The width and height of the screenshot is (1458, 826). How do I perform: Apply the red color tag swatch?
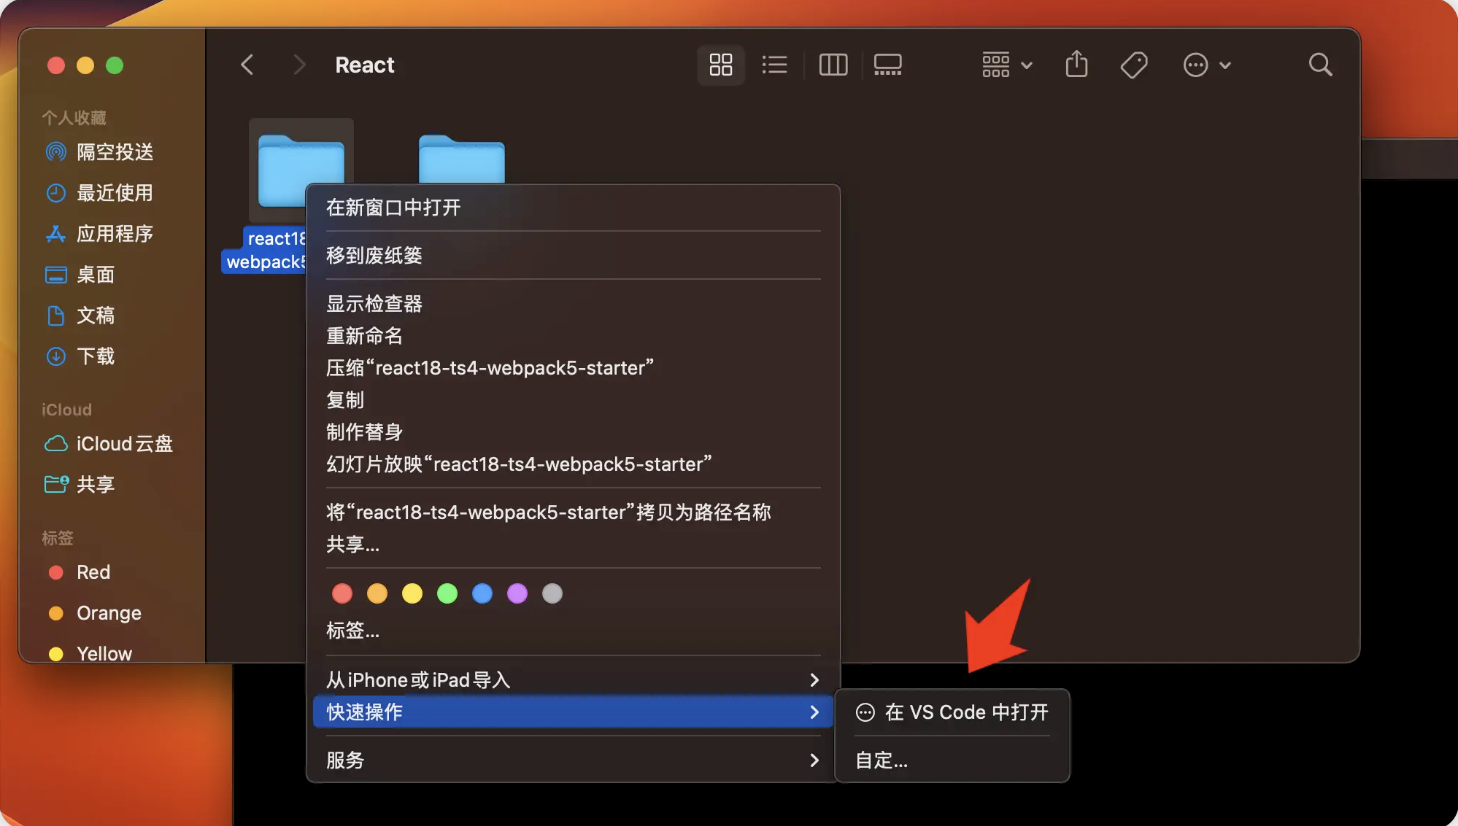click(x=342, y=594)
